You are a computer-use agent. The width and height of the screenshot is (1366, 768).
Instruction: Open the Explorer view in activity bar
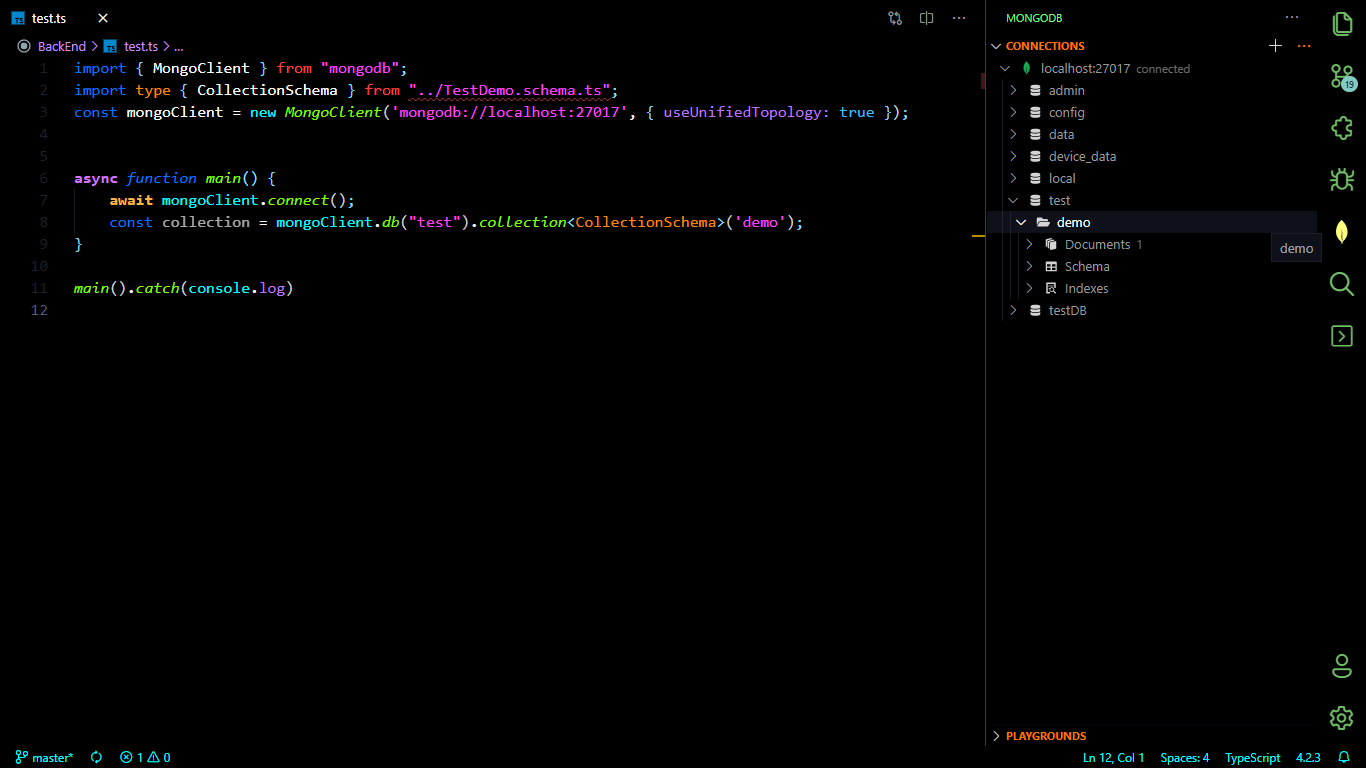[1342, 24]
